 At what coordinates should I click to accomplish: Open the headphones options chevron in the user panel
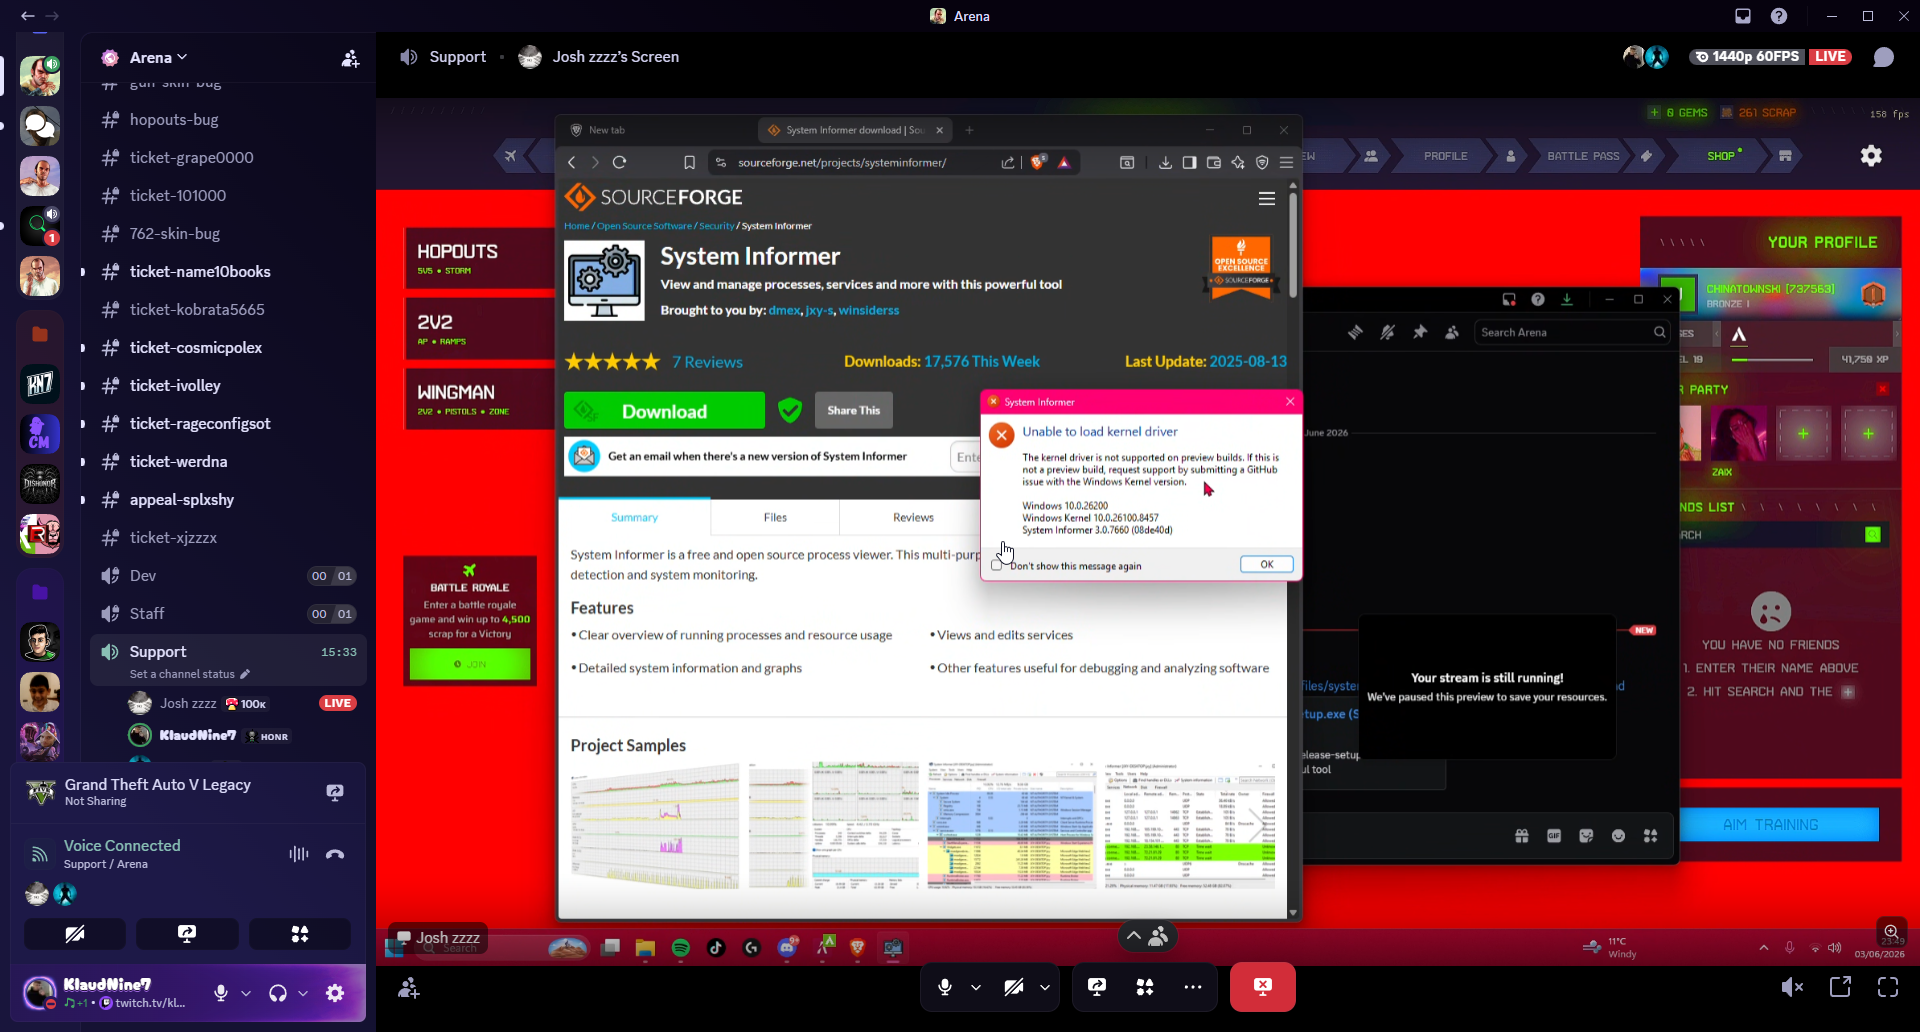coord(303,993)
